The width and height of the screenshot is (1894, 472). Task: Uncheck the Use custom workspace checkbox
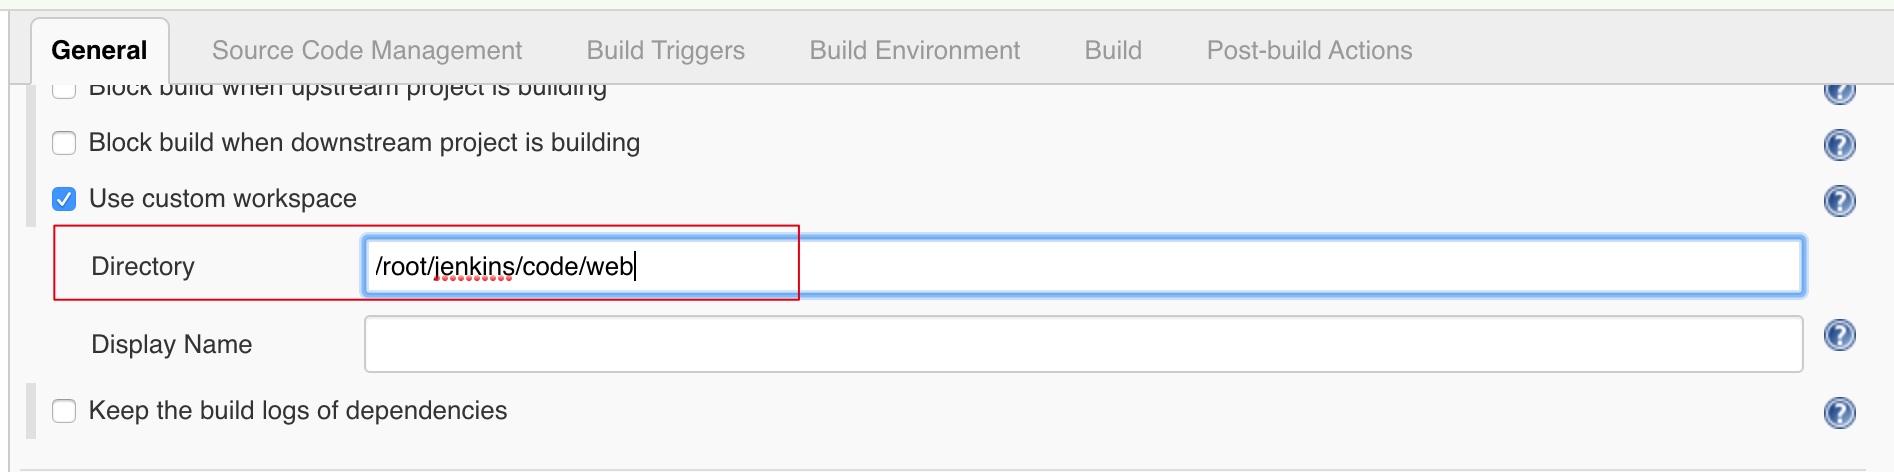click(64, 199)
